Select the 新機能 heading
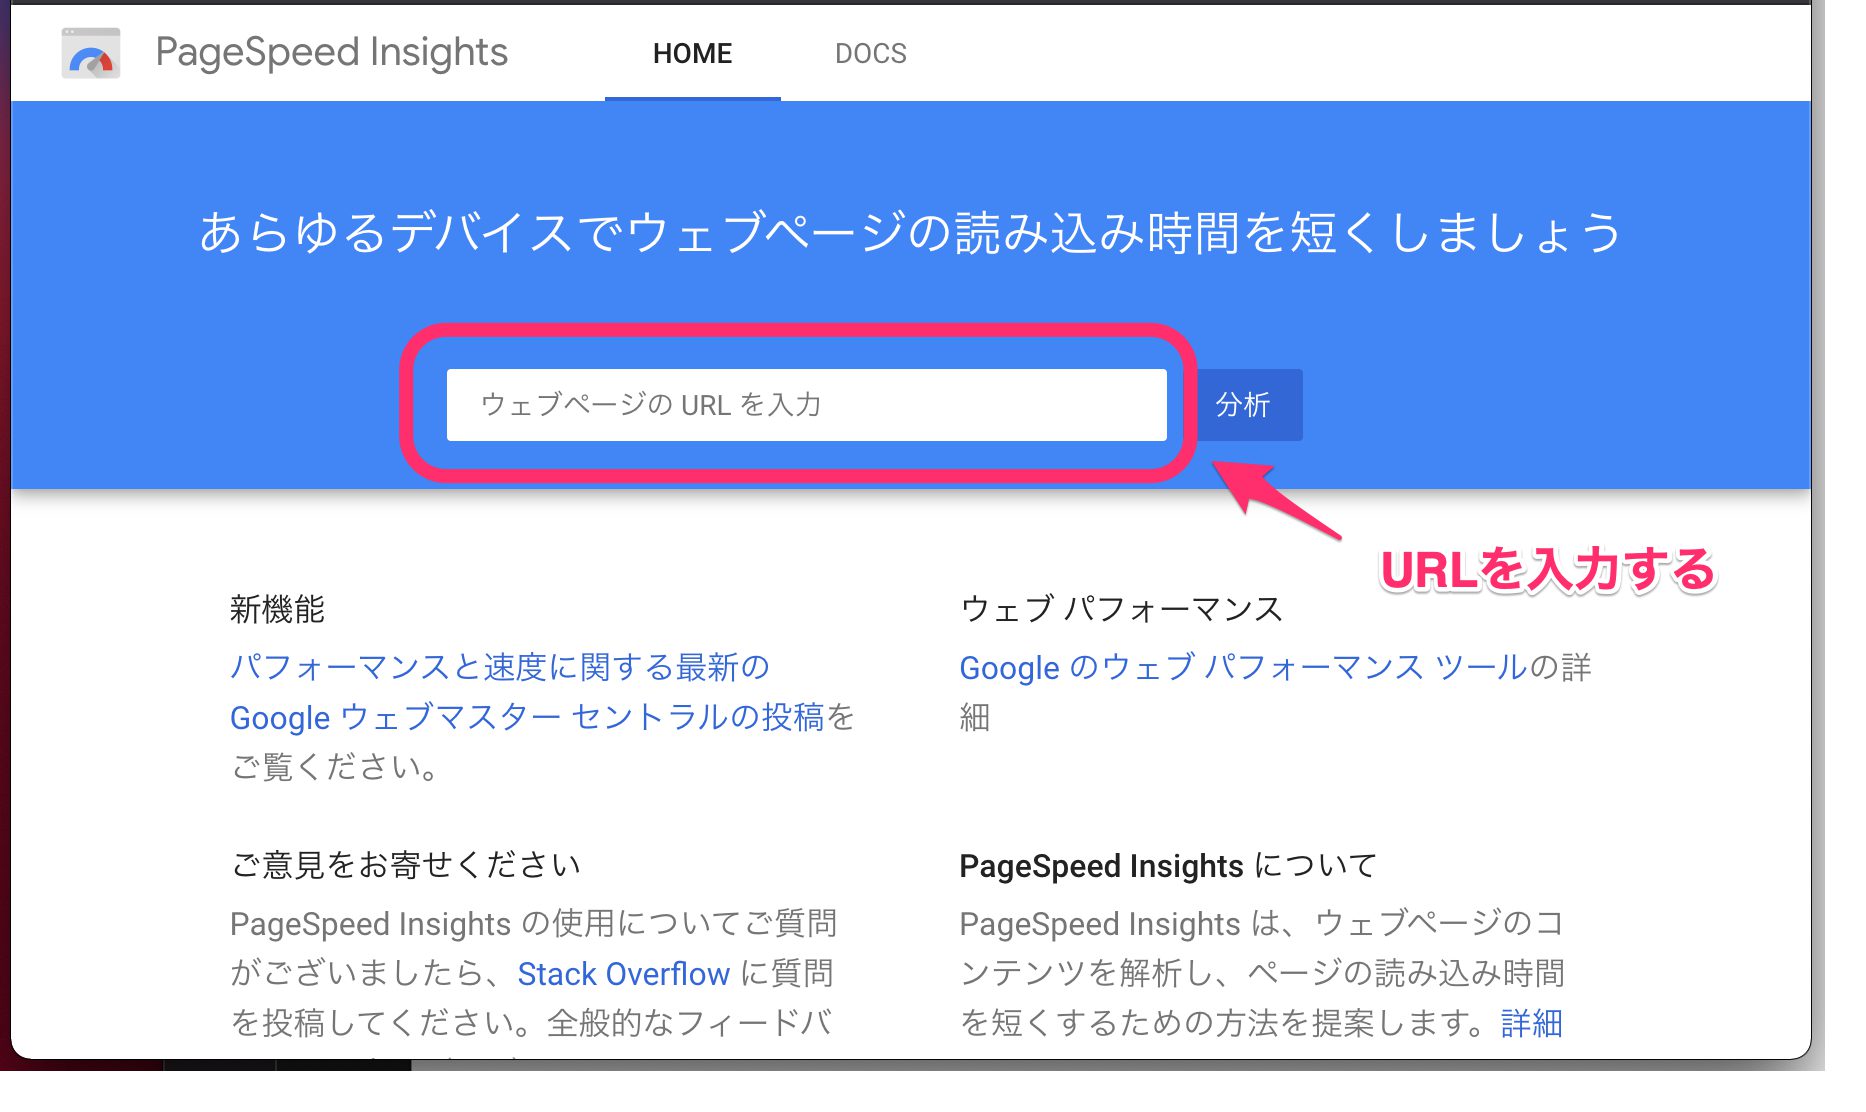This screenshot has height=1112, width=1866. [x=277, y=609]
